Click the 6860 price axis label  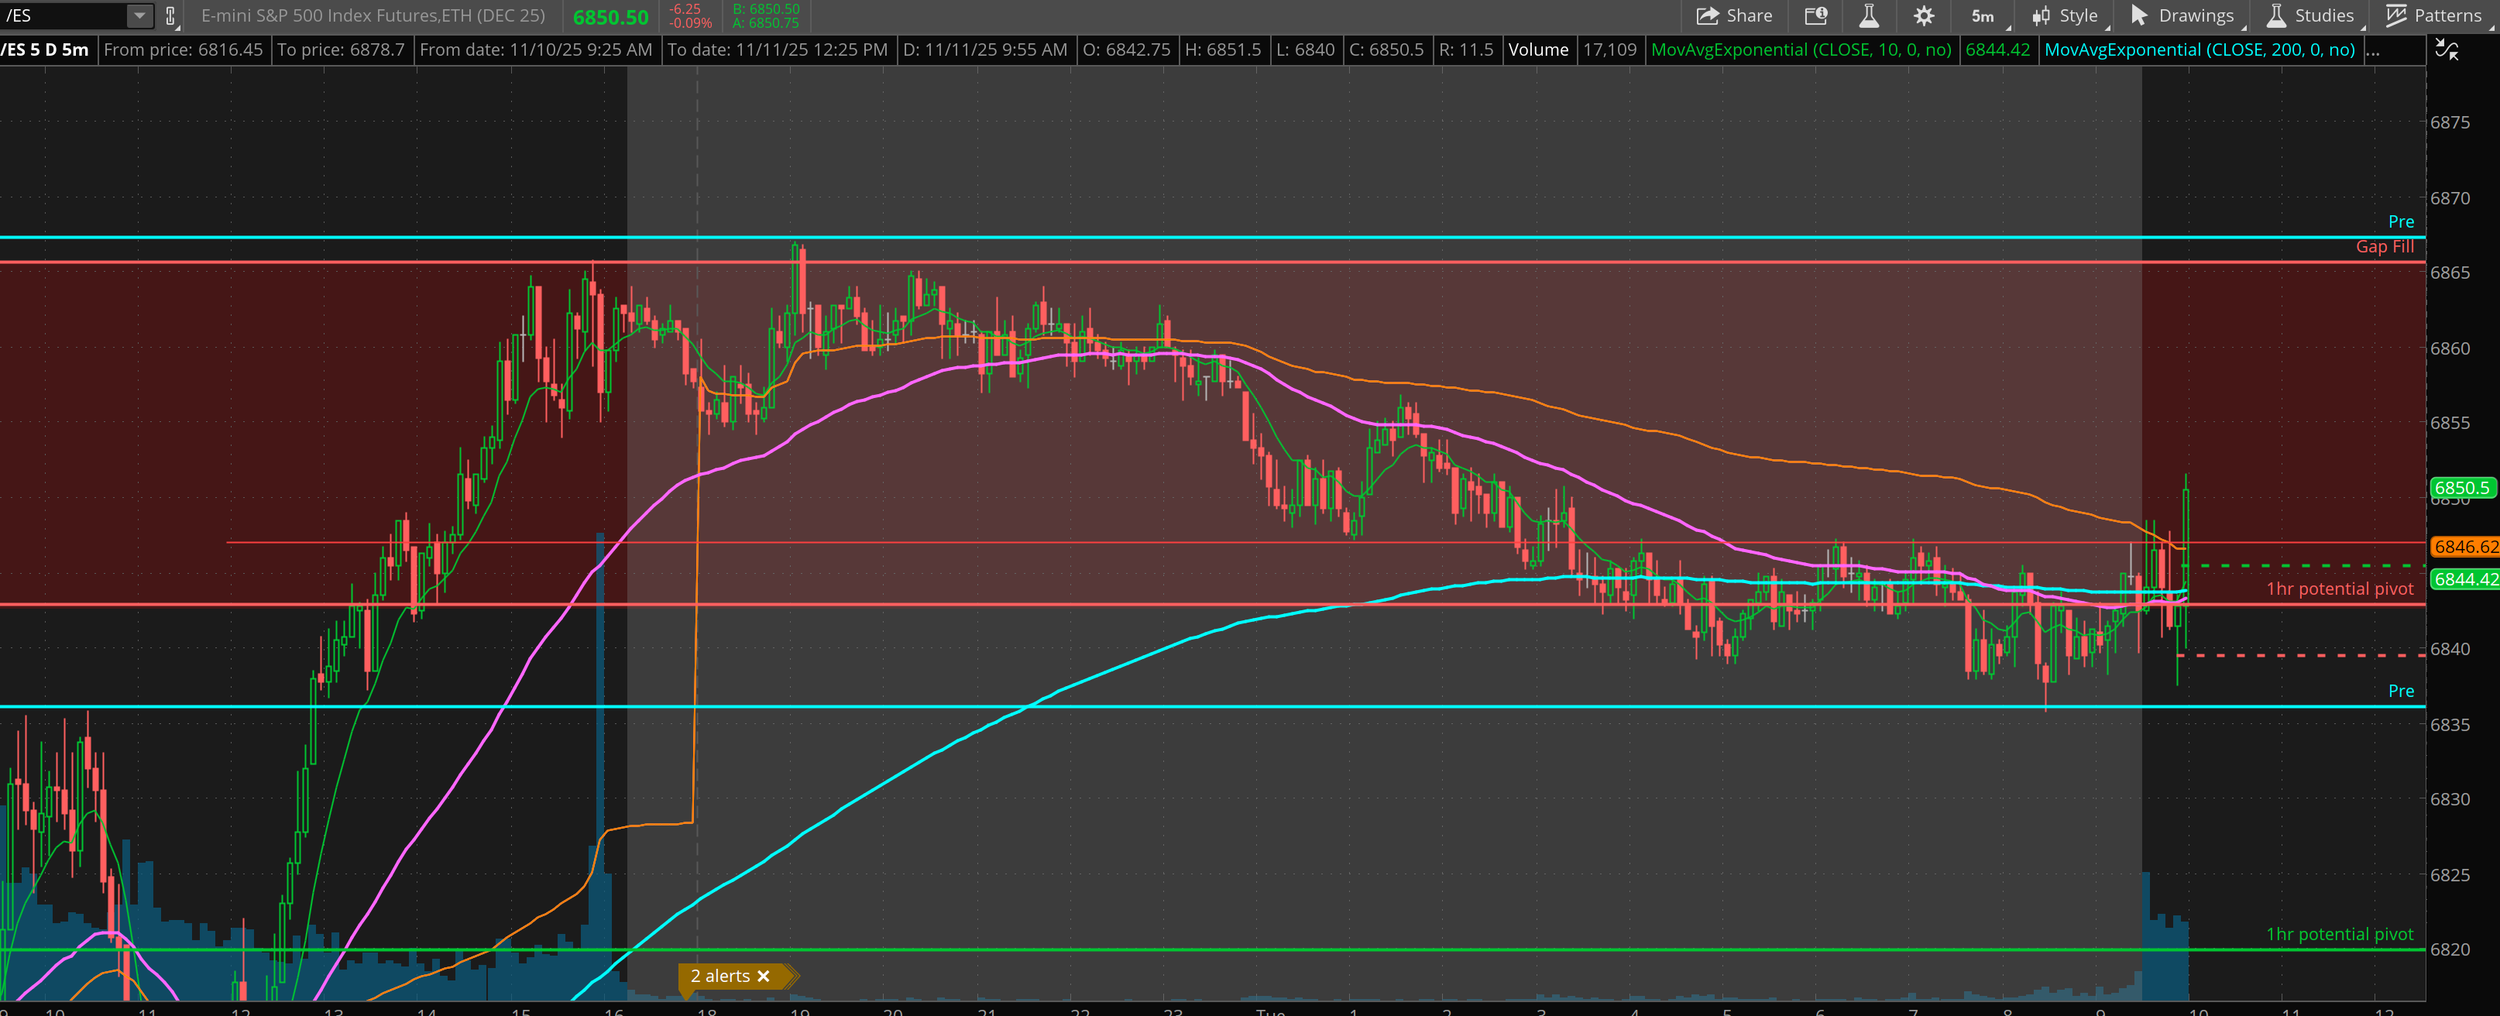pyautogui.click(x=2450, y=348)
